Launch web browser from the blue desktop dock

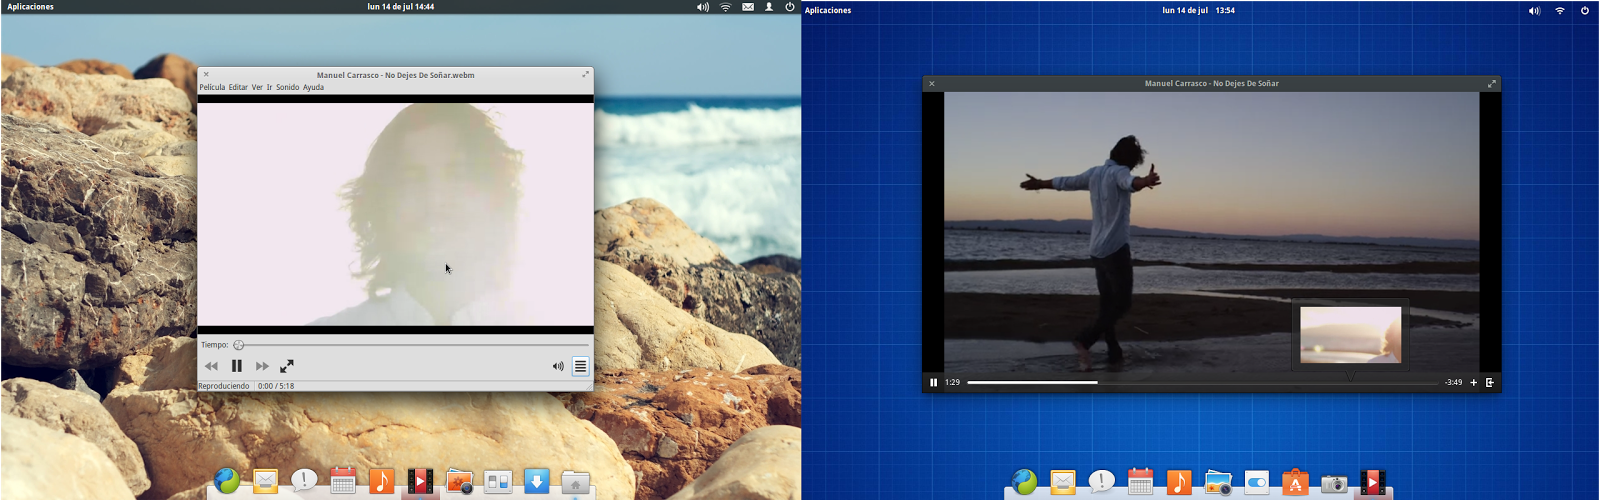(x=1025, y=482)
